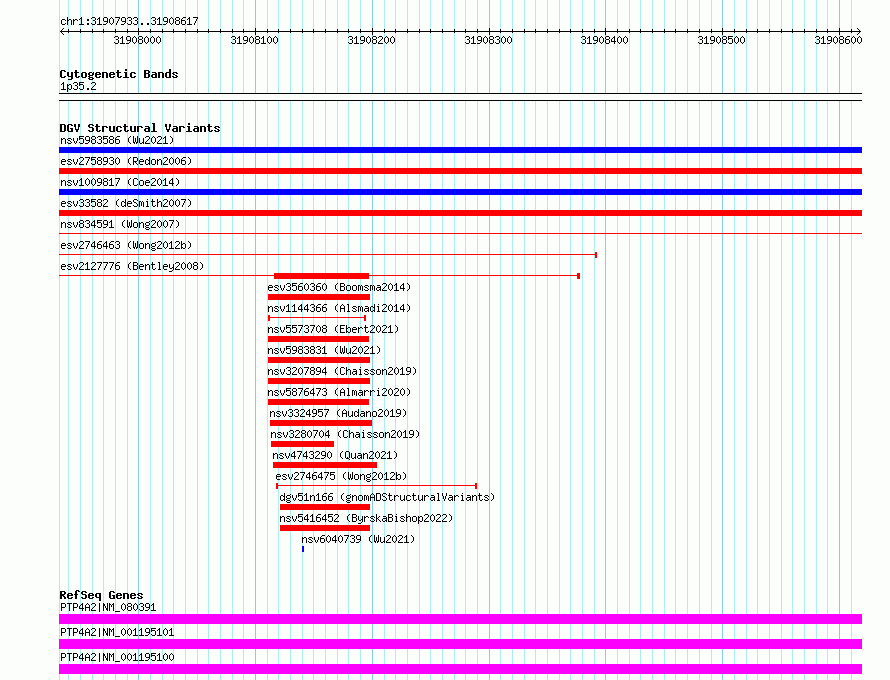Image resolution: width=890 pixels, height=680 pixels.
Task: Click the magenta bar for NM_001195100
Action: coord(460,669)
